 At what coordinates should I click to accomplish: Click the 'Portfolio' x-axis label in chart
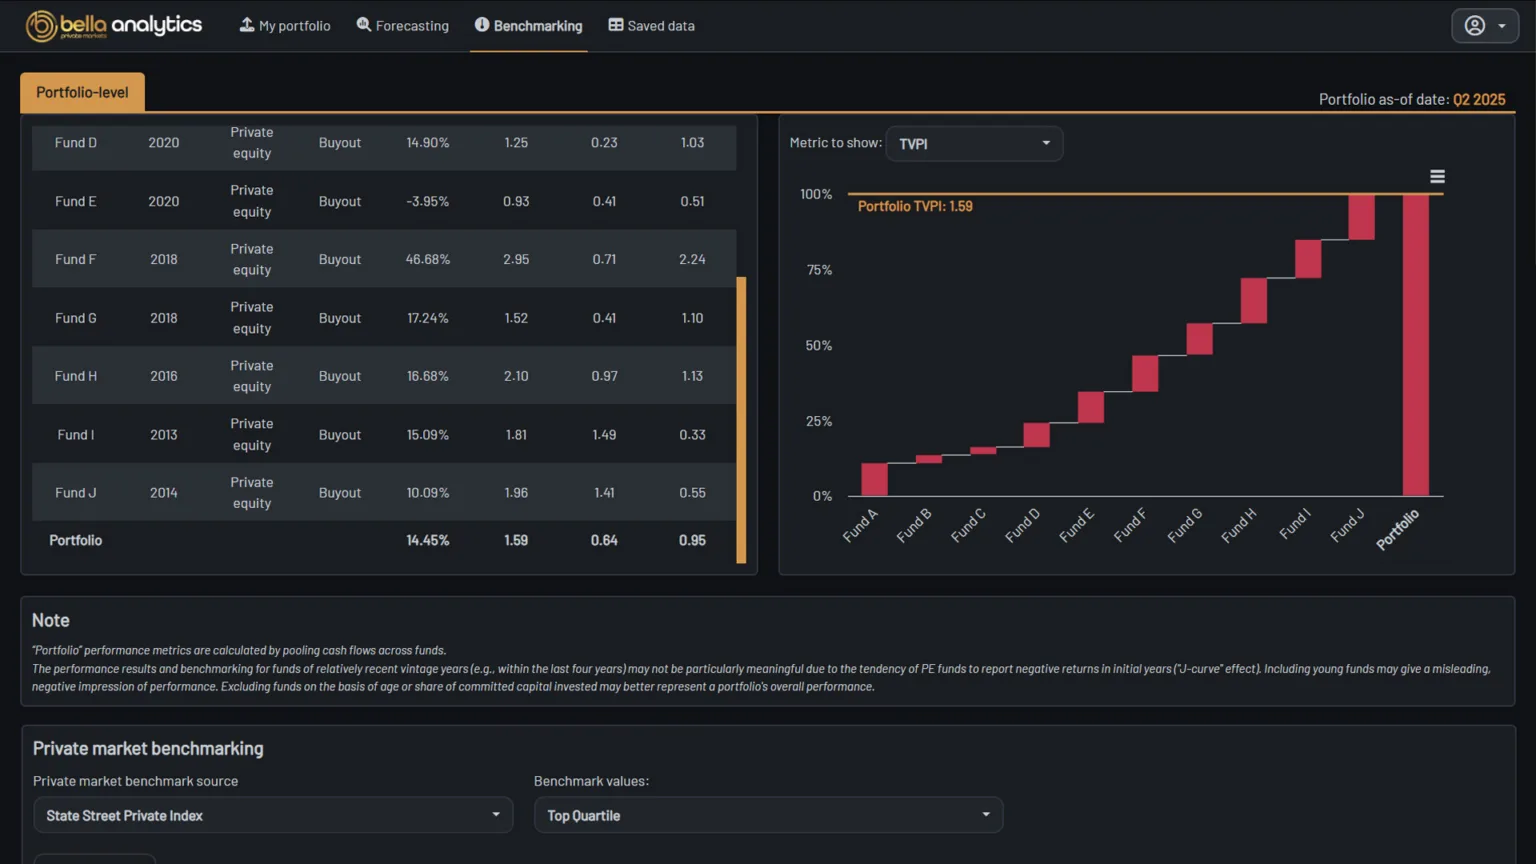tap(1398, 529)
